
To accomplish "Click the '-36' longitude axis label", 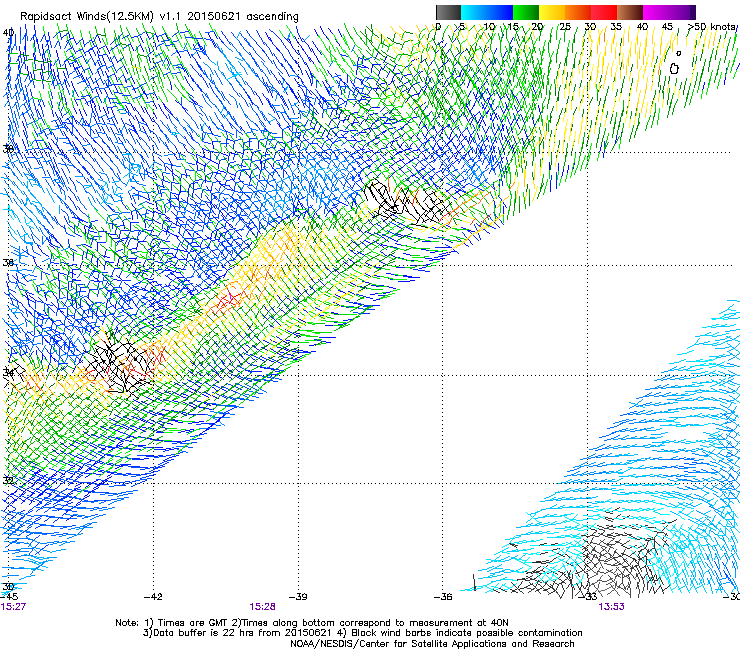I will [443, 597].
